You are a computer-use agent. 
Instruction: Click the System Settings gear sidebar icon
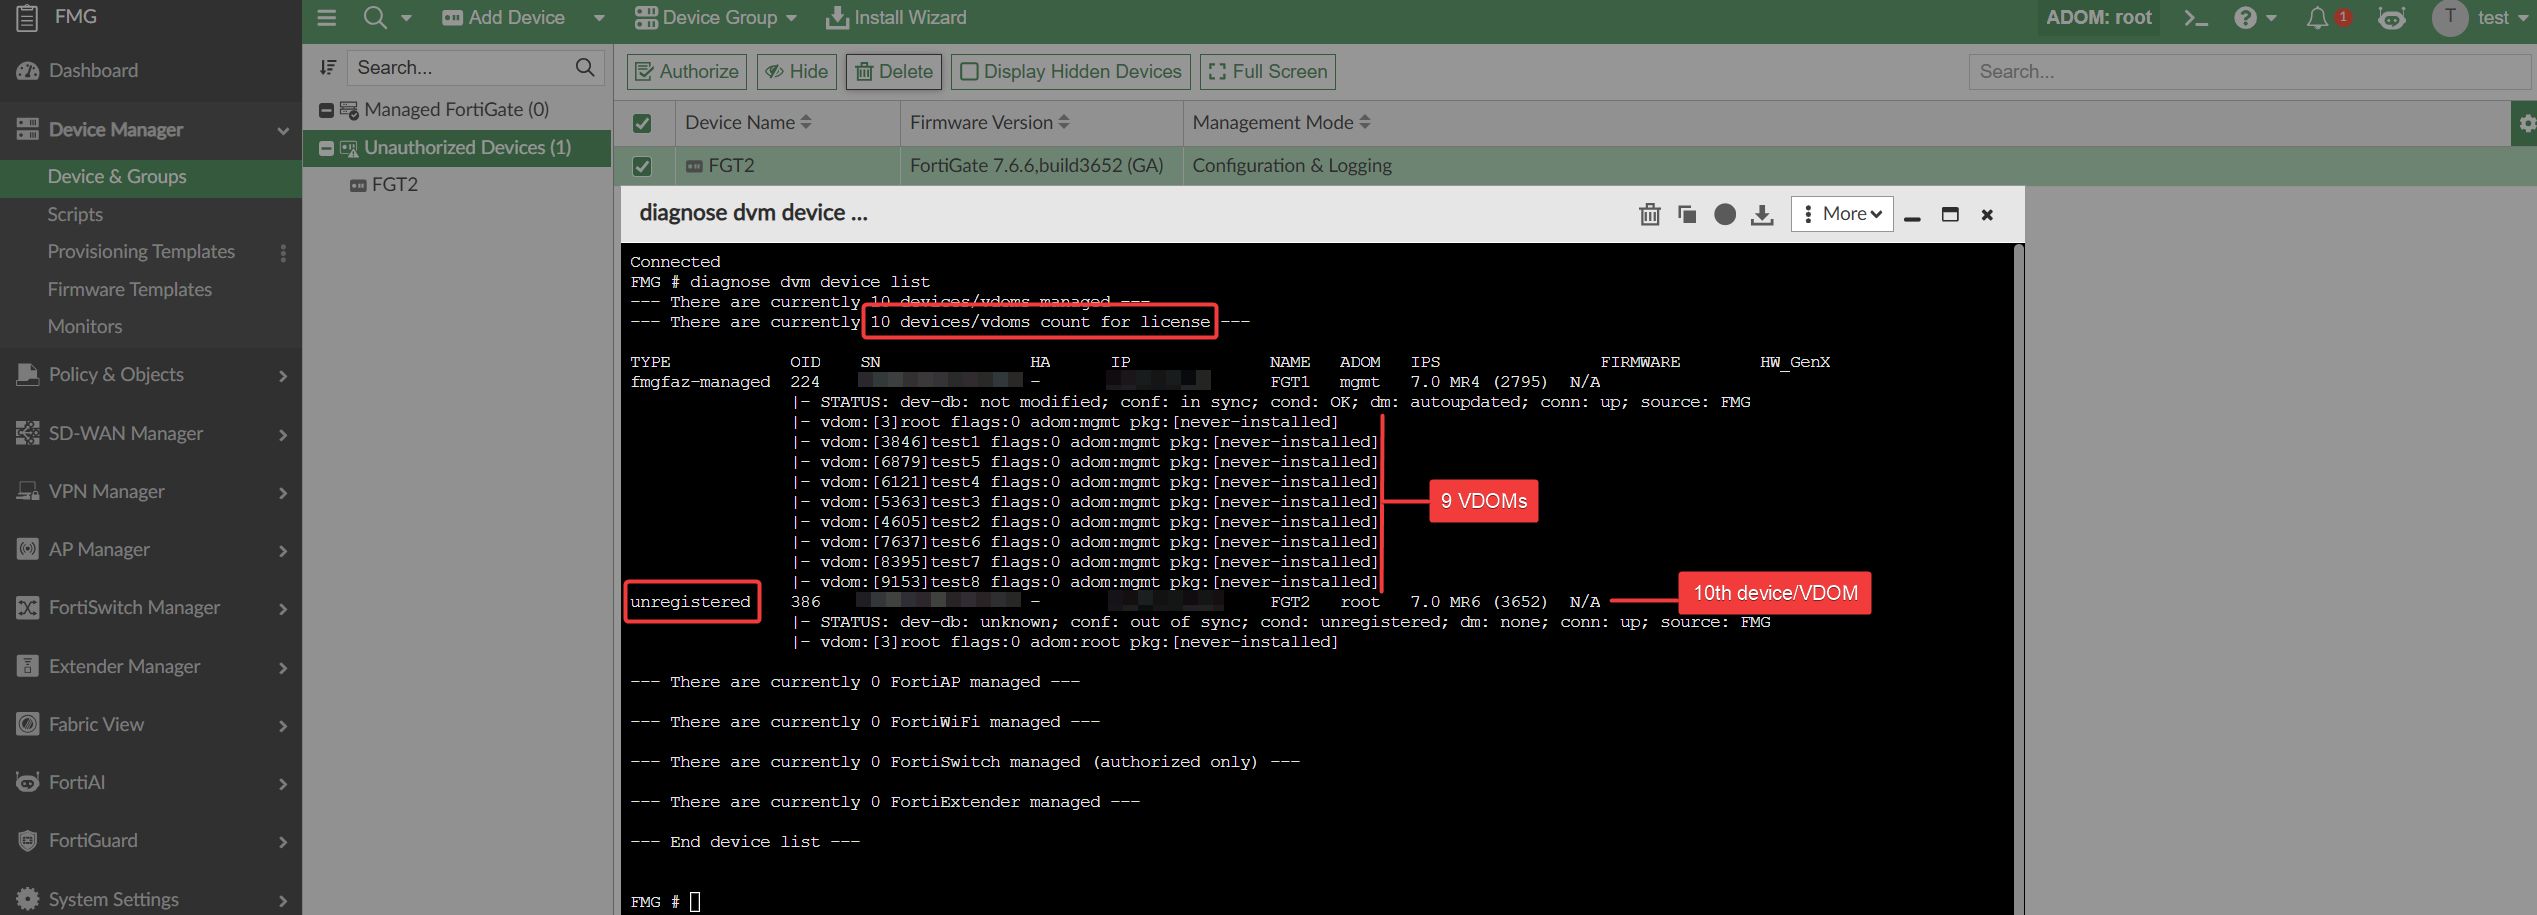pos(28,899)
